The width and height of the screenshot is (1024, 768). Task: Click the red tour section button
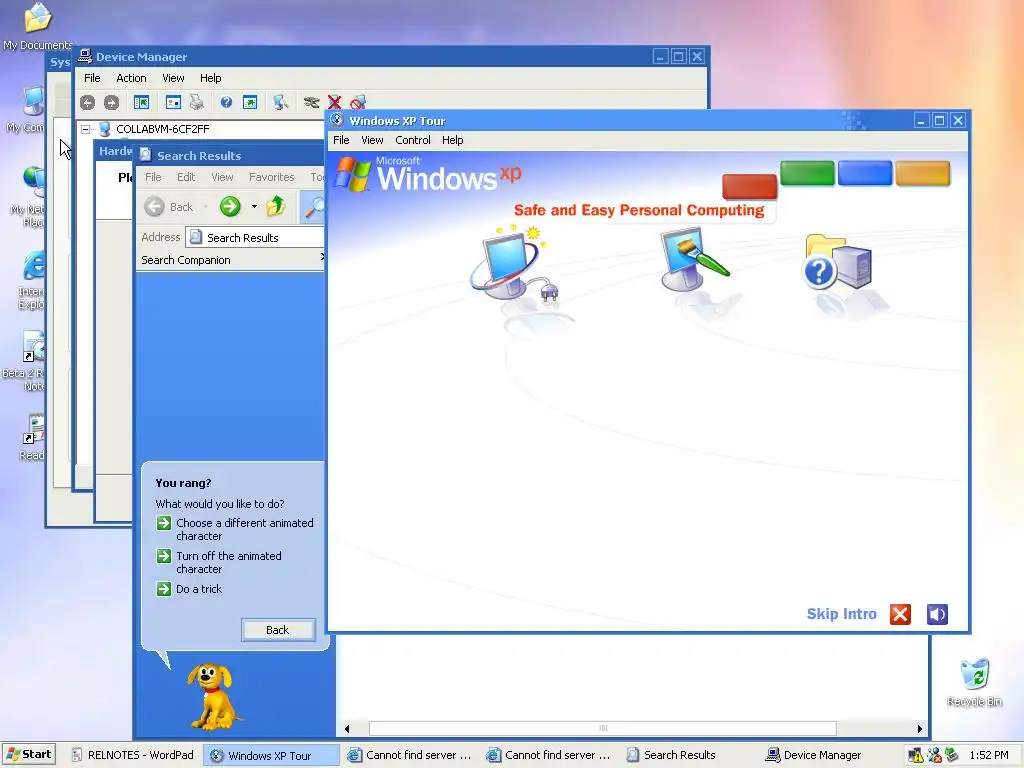[x=750, y=186]
